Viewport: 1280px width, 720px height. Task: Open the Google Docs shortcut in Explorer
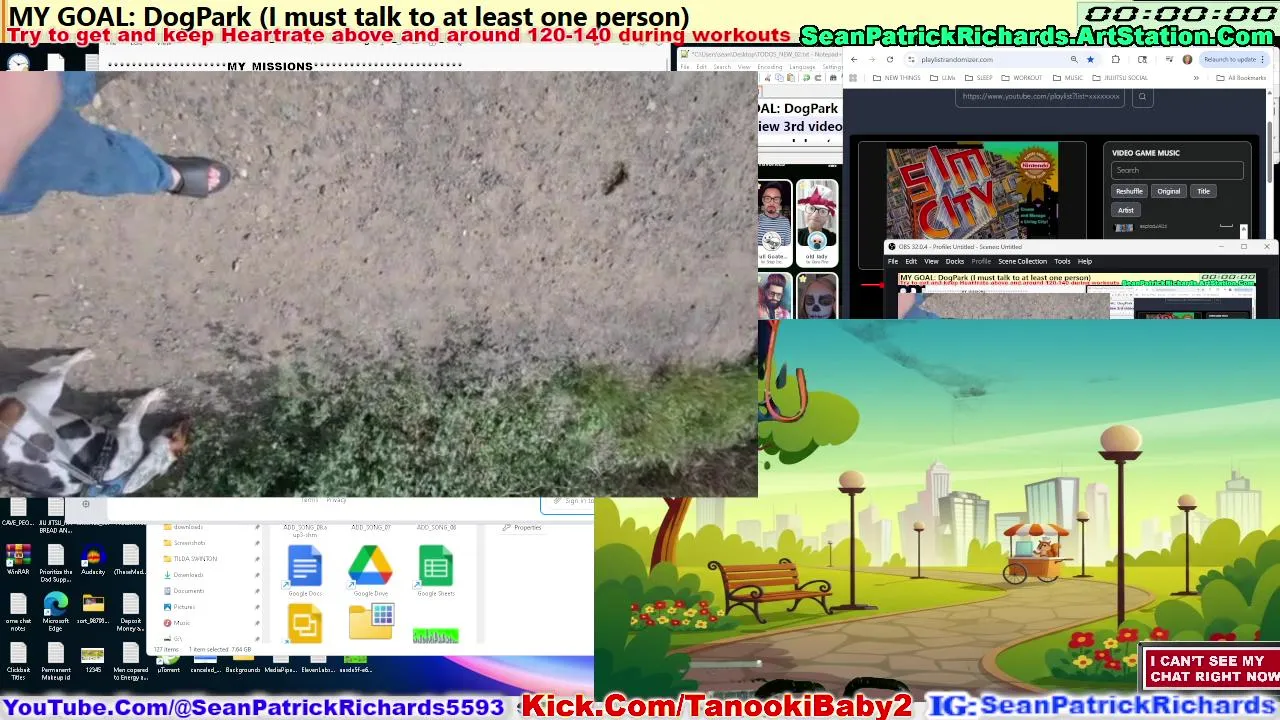pyautogui.click(x=305, y=570)
